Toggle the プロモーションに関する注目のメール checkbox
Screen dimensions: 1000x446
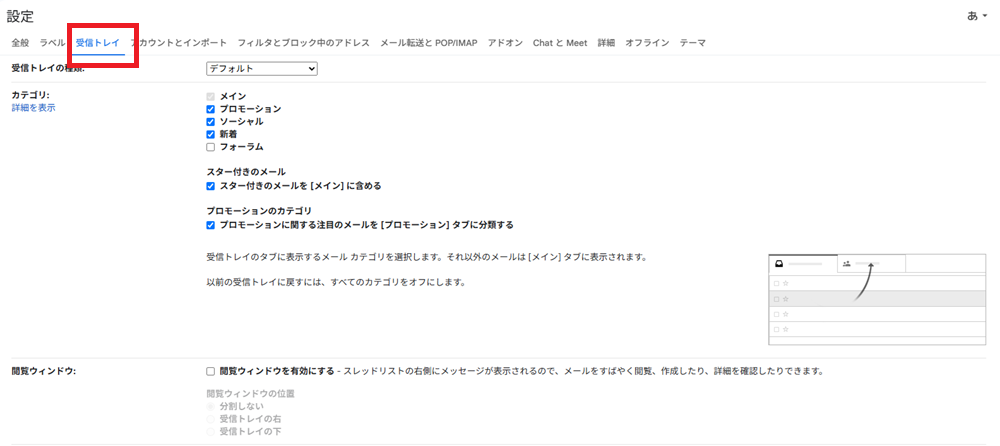coord(211,225)
